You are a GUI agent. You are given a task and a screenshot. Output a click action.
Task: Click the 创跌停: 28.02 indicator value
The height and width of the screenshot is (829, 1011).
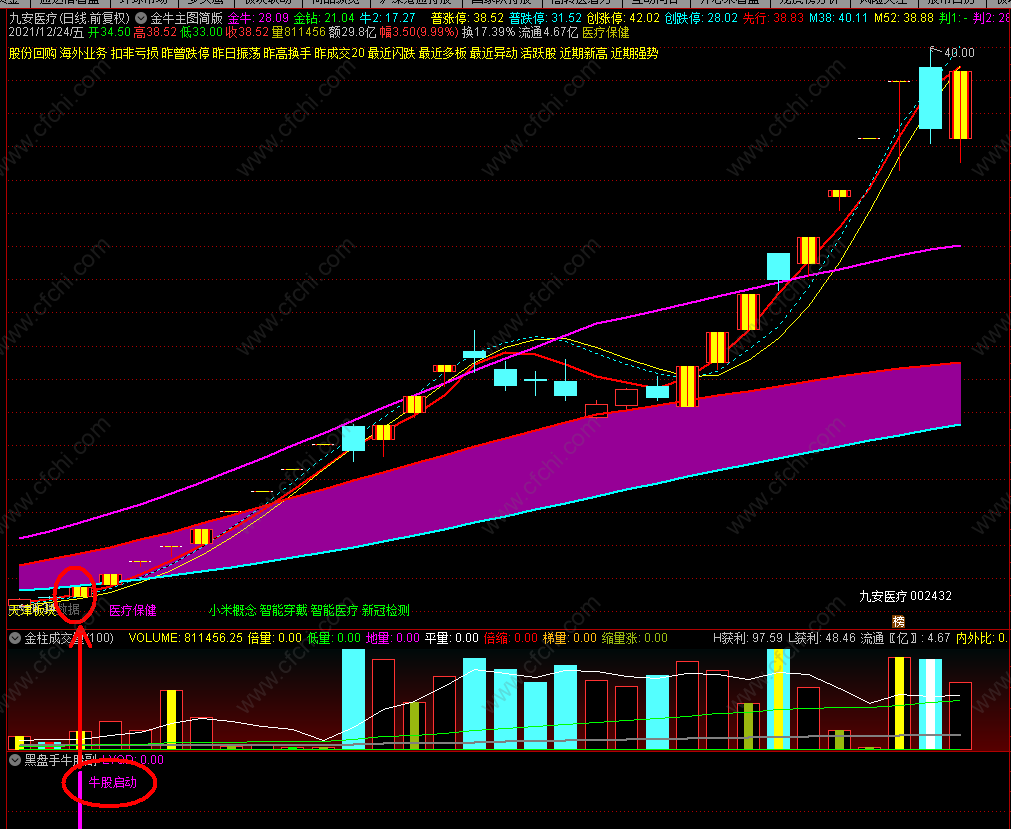(x=701, y=18)
